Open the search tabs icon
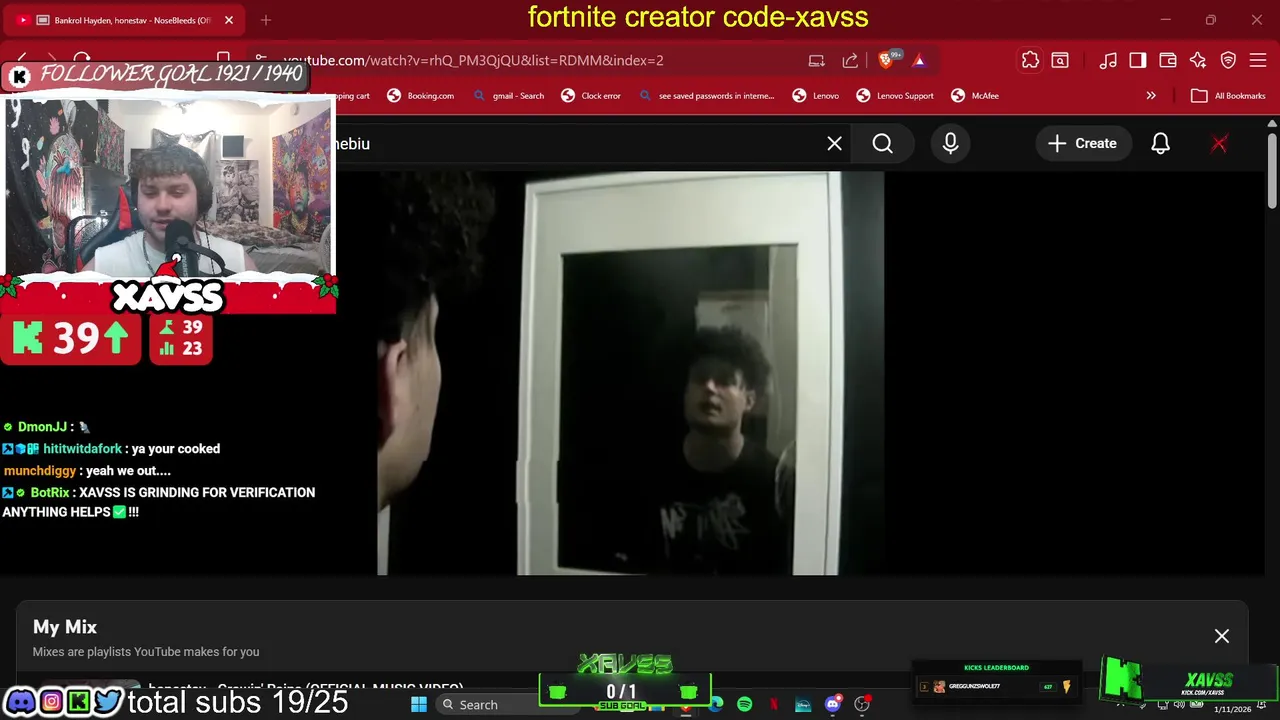The image size is (1280, 720). (1060, 60)
